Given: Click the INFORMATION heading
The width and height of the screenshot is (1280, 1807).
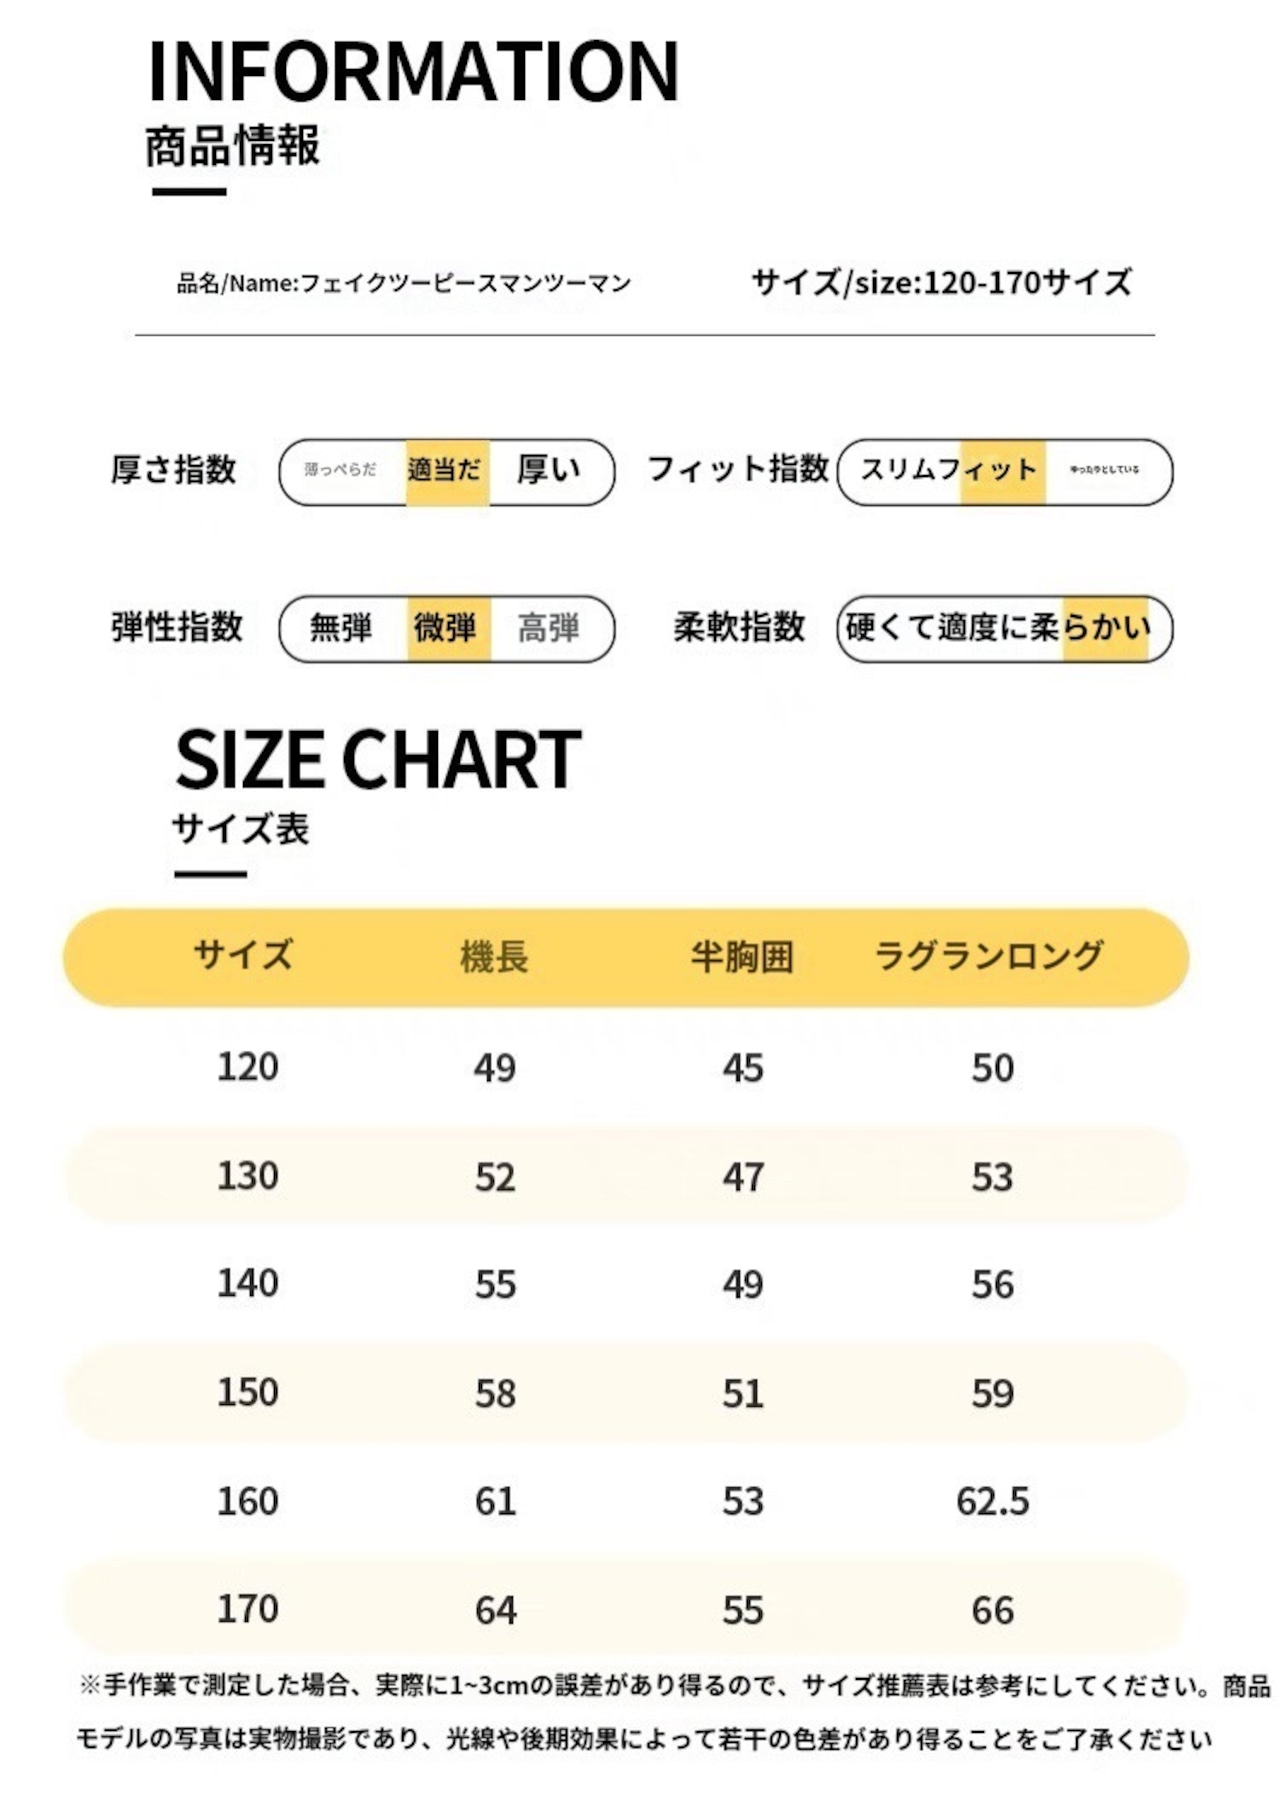Looking at the screenshot, I should 413,72.
